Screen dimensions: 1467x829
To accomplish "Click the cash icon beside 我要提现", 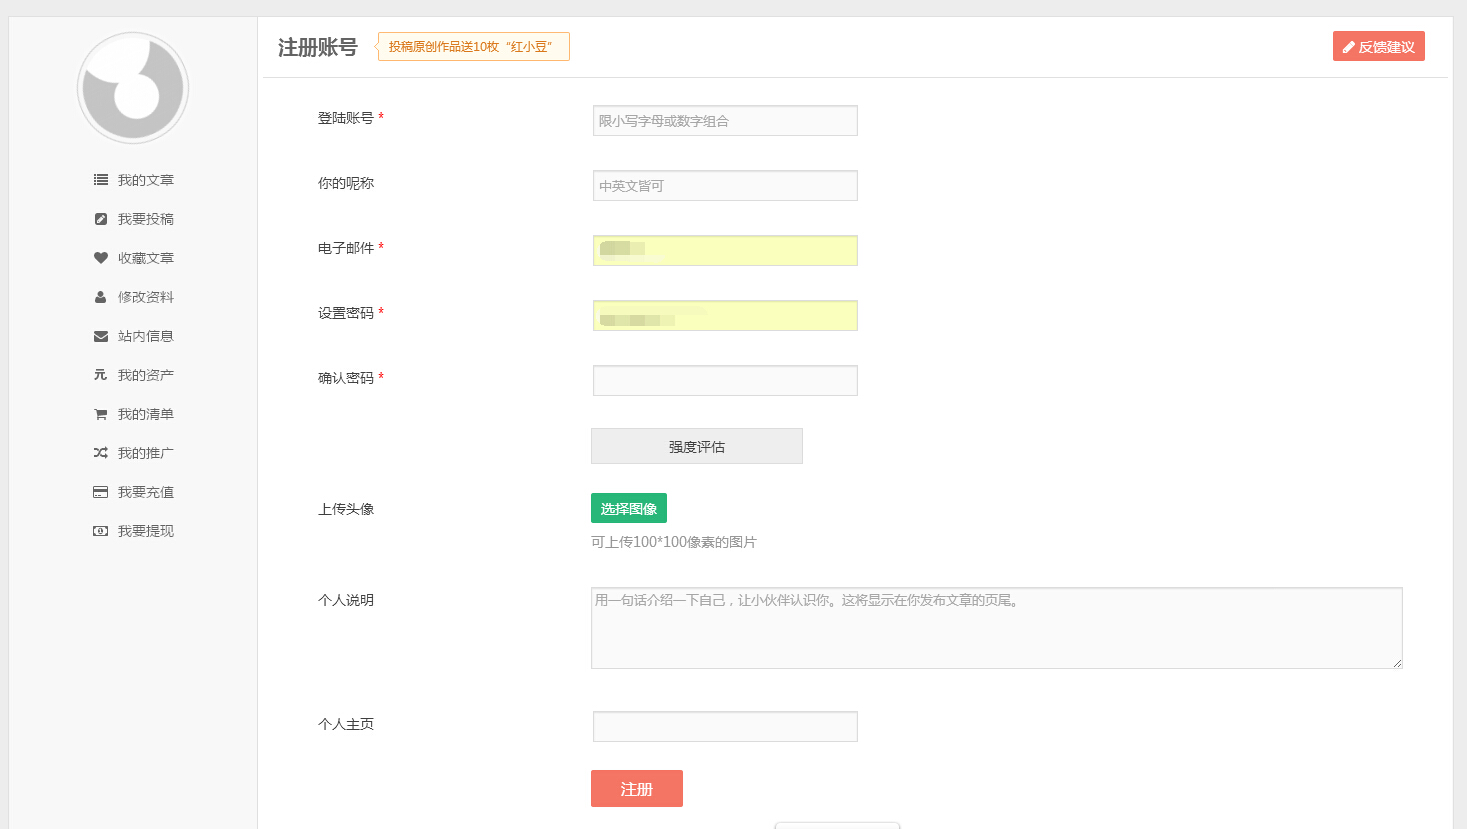I will (x=101, y=531).
